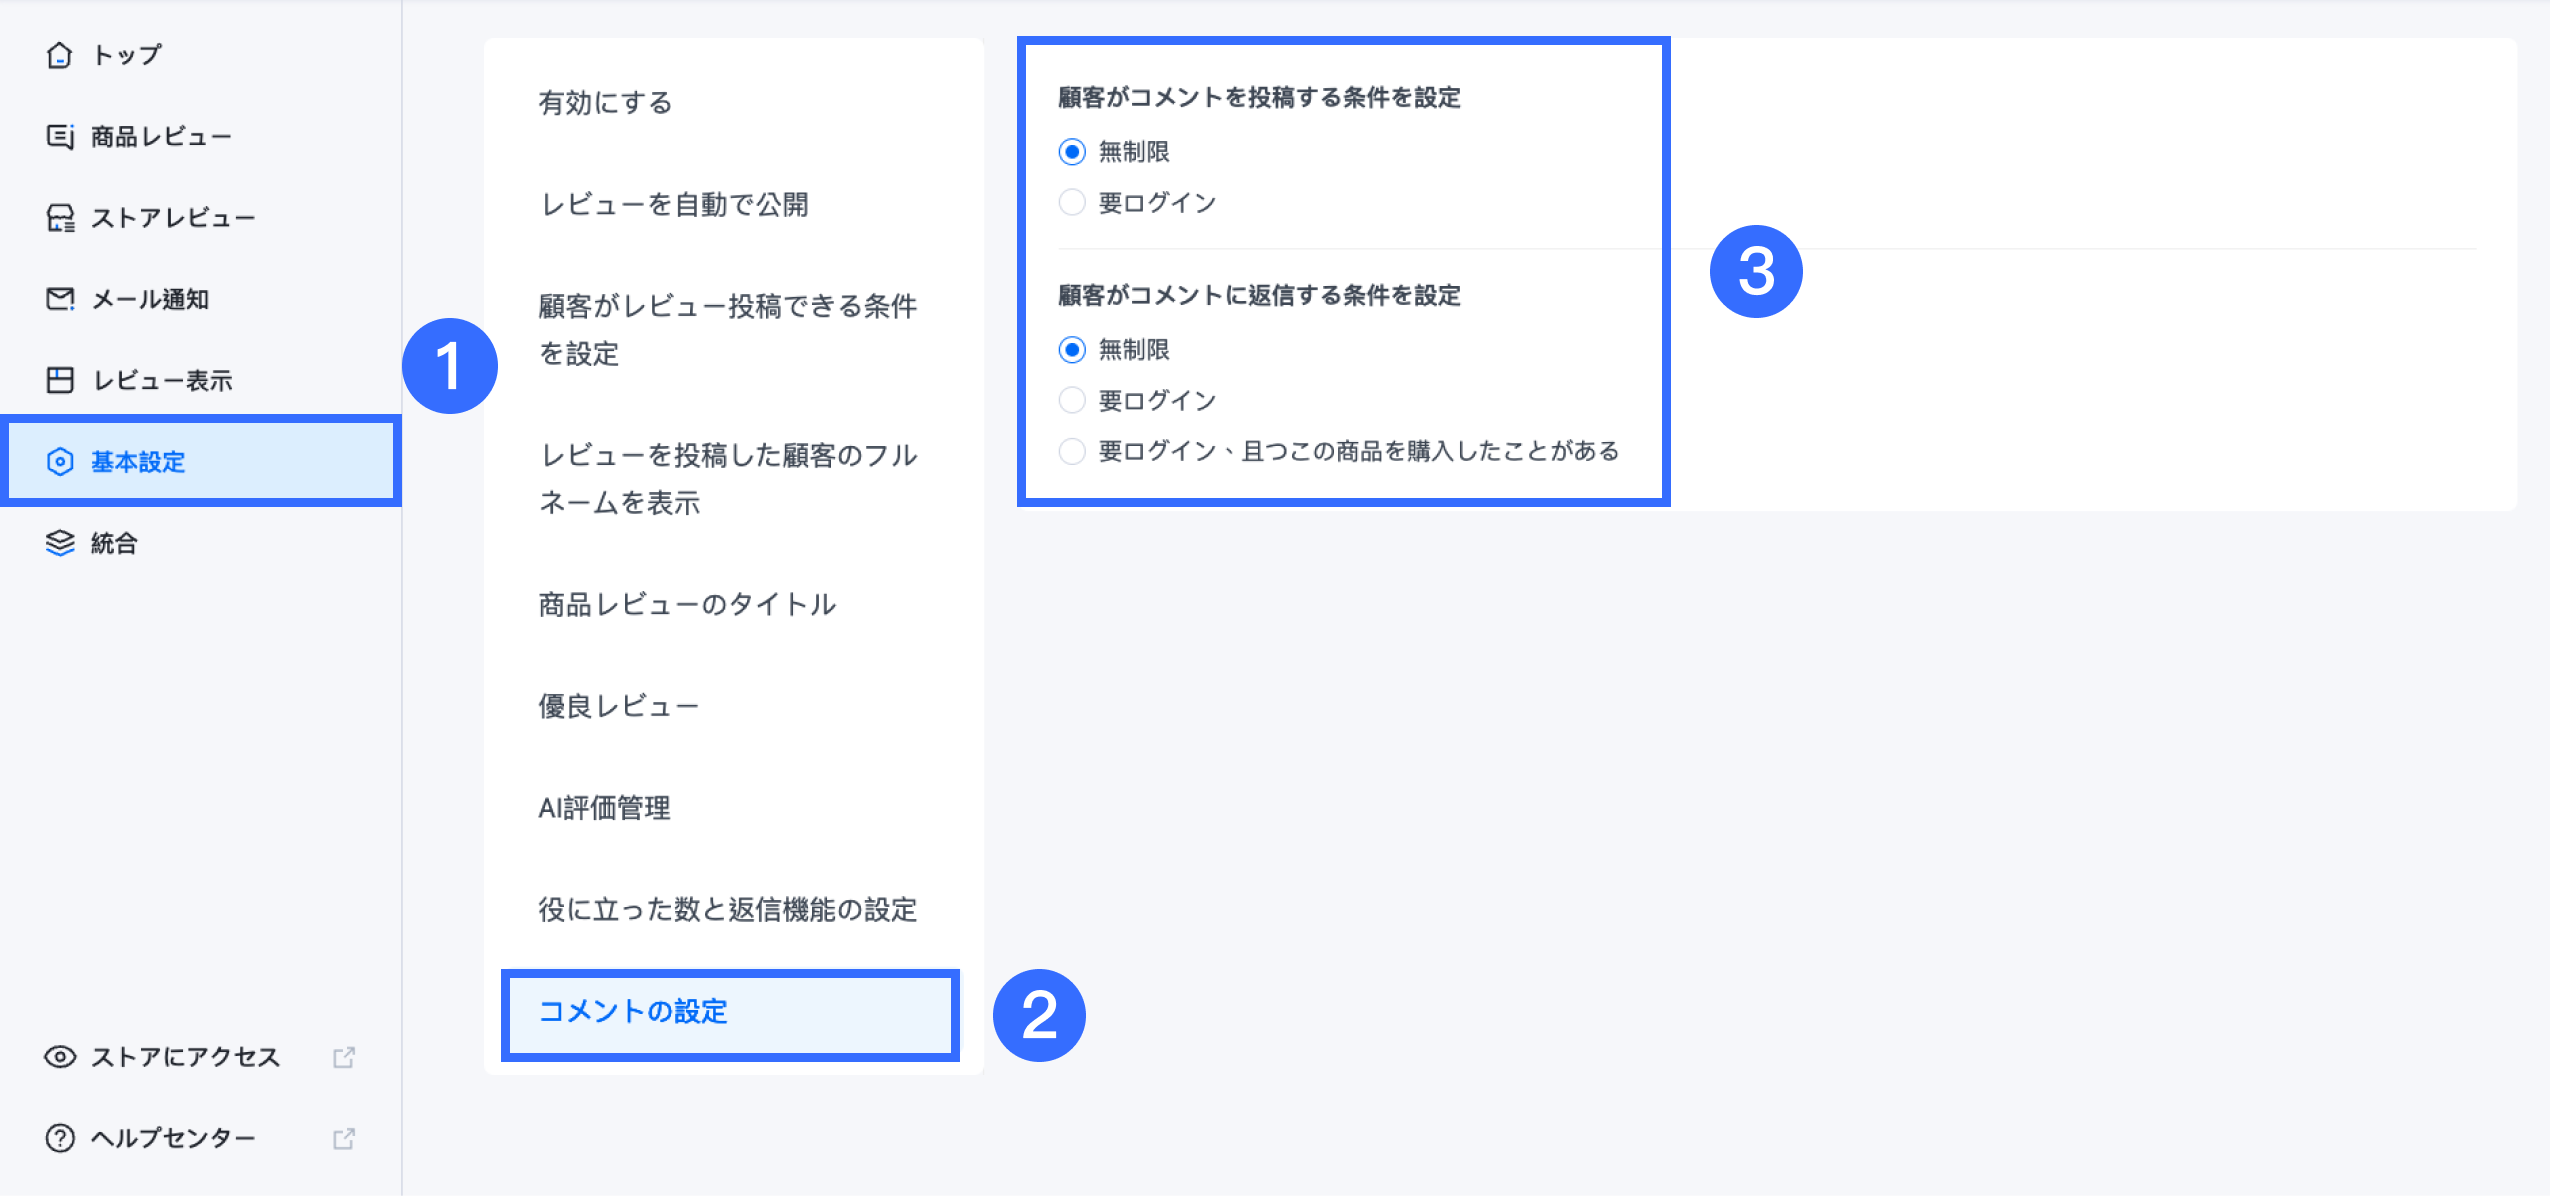Click external link icon beside ストアにアクセス
This screenshot has height=1196, width=2550.
pyautogui.click(x=344, y=1057)
